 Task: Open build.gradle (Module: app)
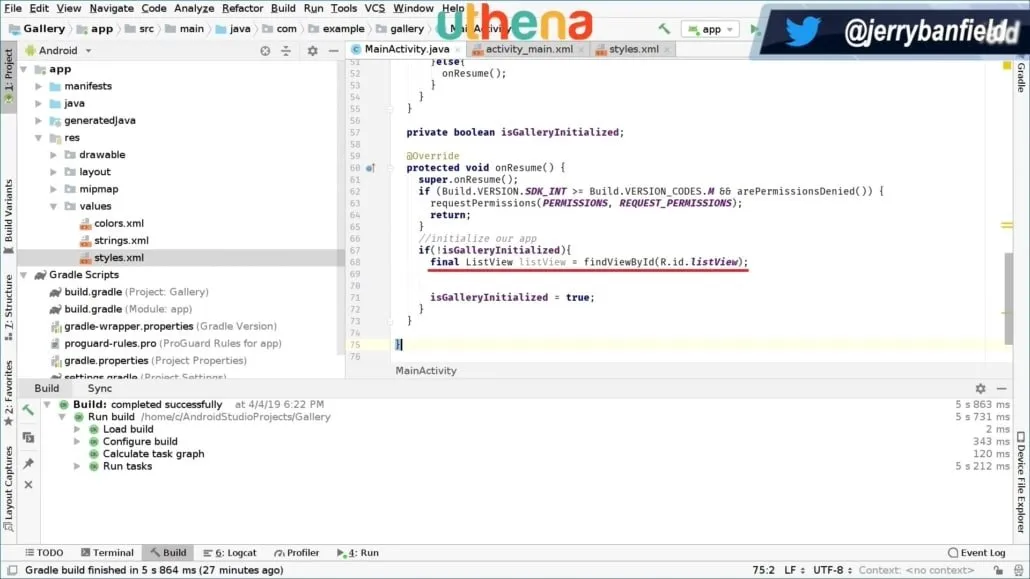(128, 309)
